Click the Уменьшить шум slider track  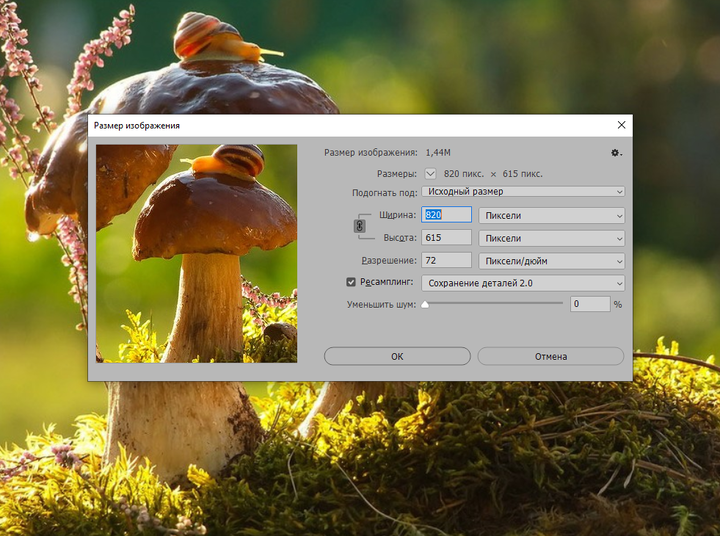(494, 303)
